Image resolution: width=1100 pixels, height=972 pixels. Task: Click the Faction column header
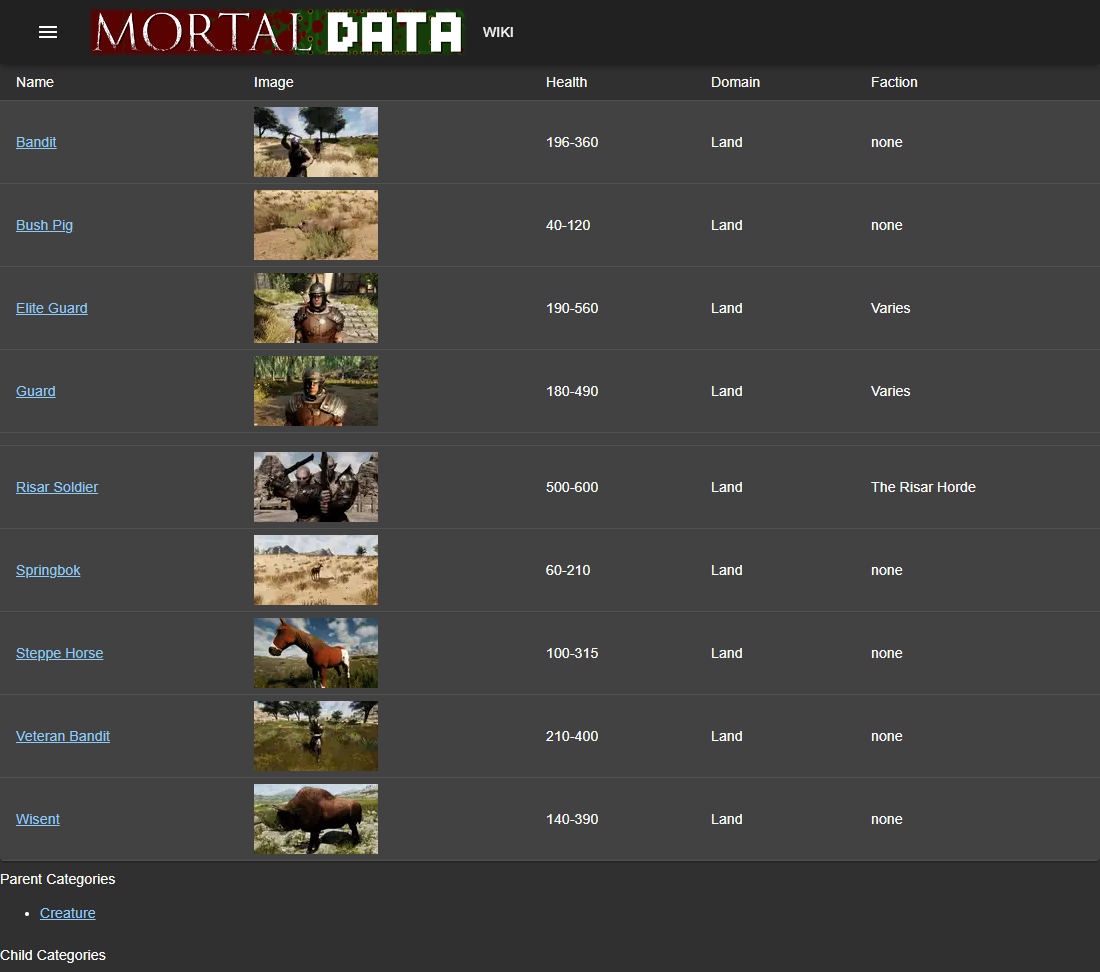coord(894,82)
